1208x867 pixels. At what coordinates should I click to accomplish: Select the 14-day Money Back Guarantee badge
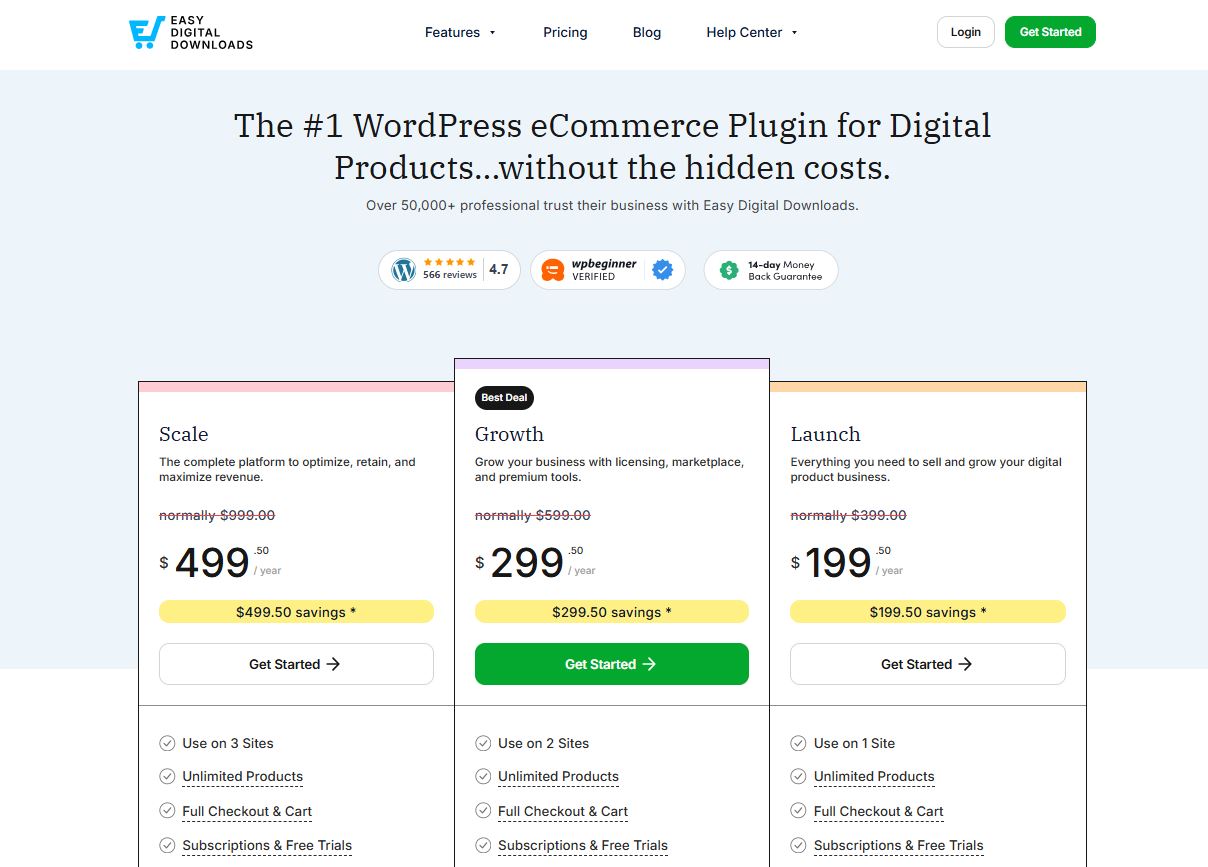click(770, 269)
